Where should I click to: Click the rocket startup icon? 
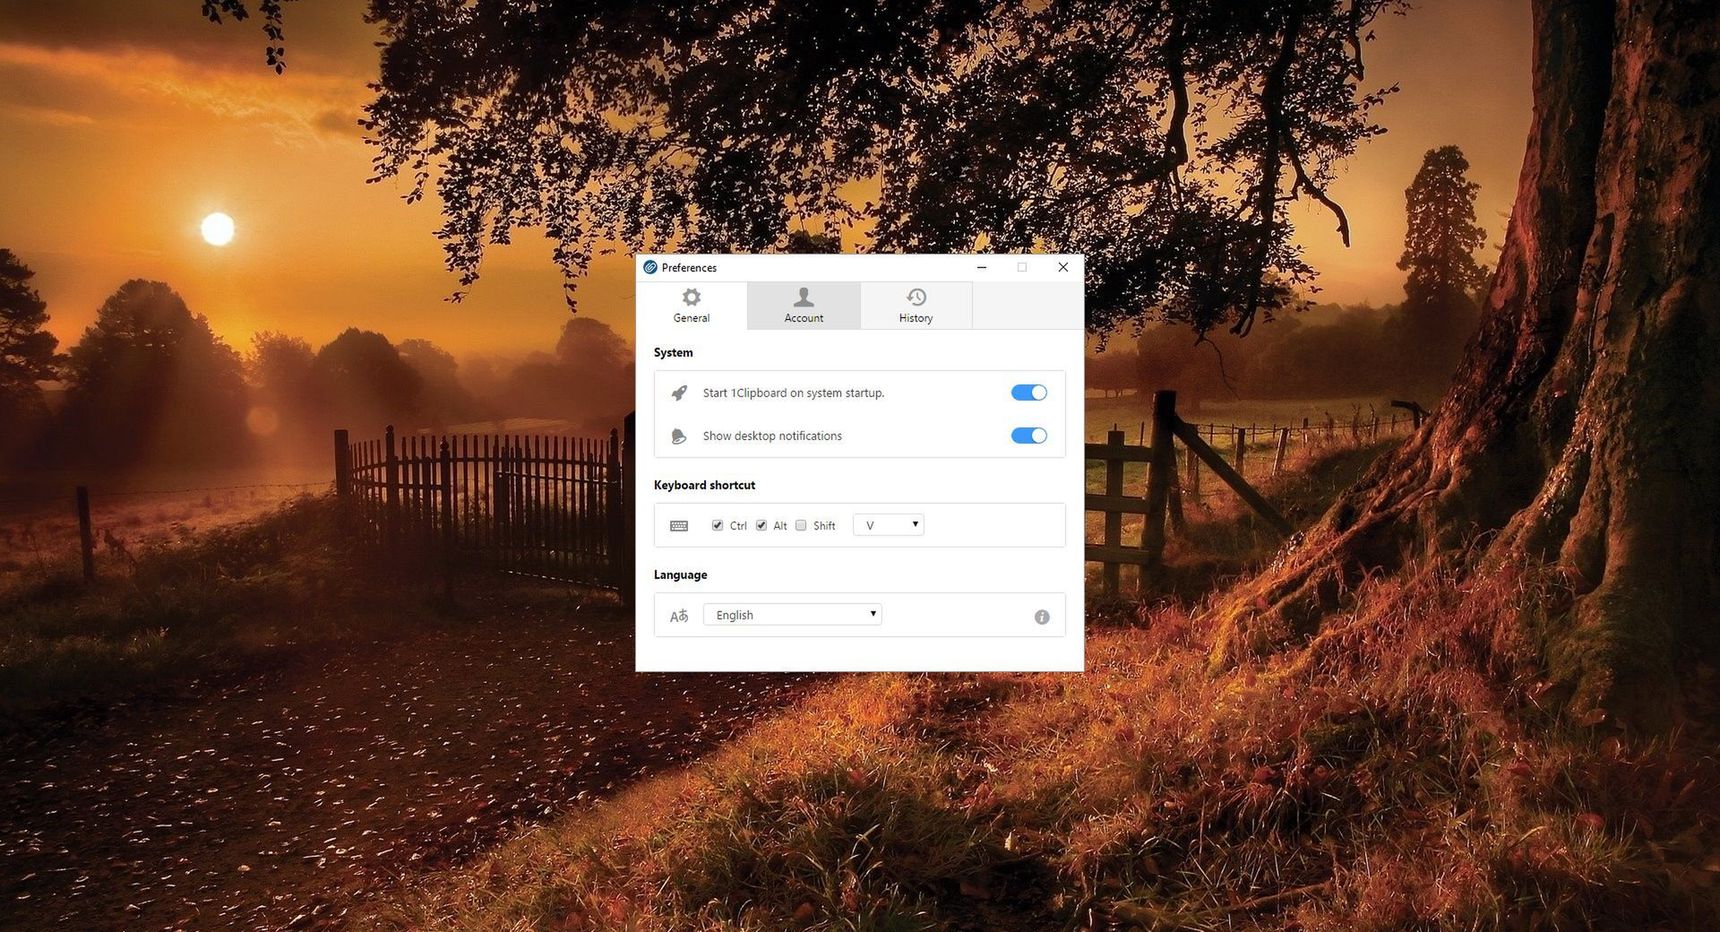tap(679, 393)
